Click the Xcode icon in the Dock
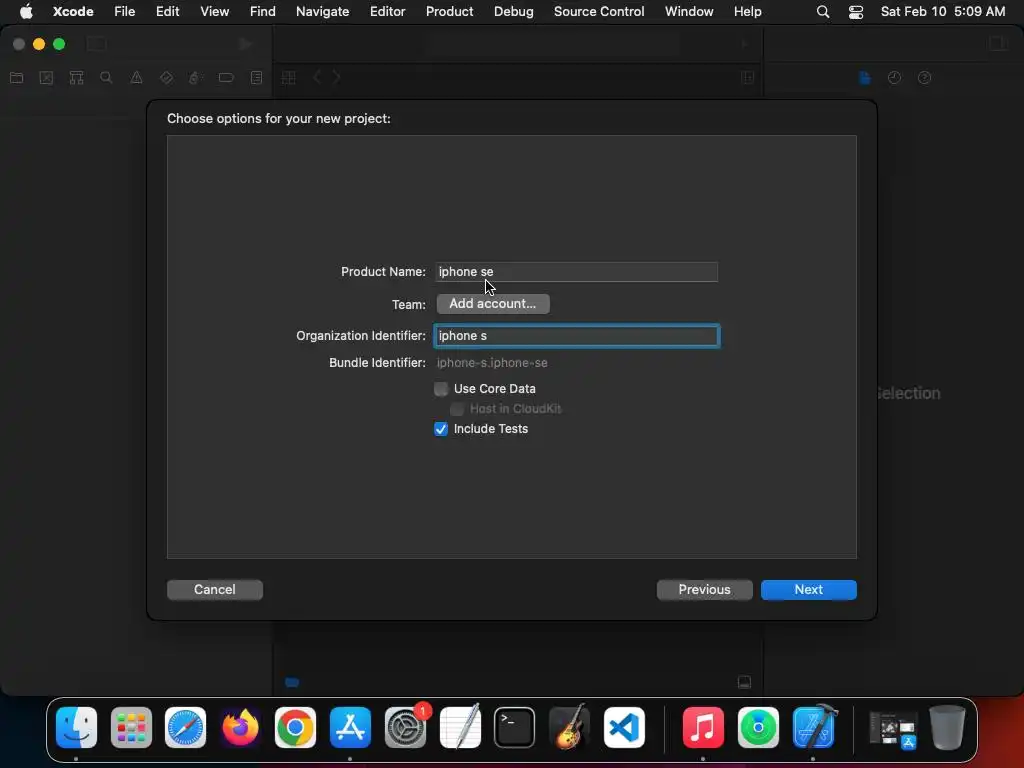 813,728
